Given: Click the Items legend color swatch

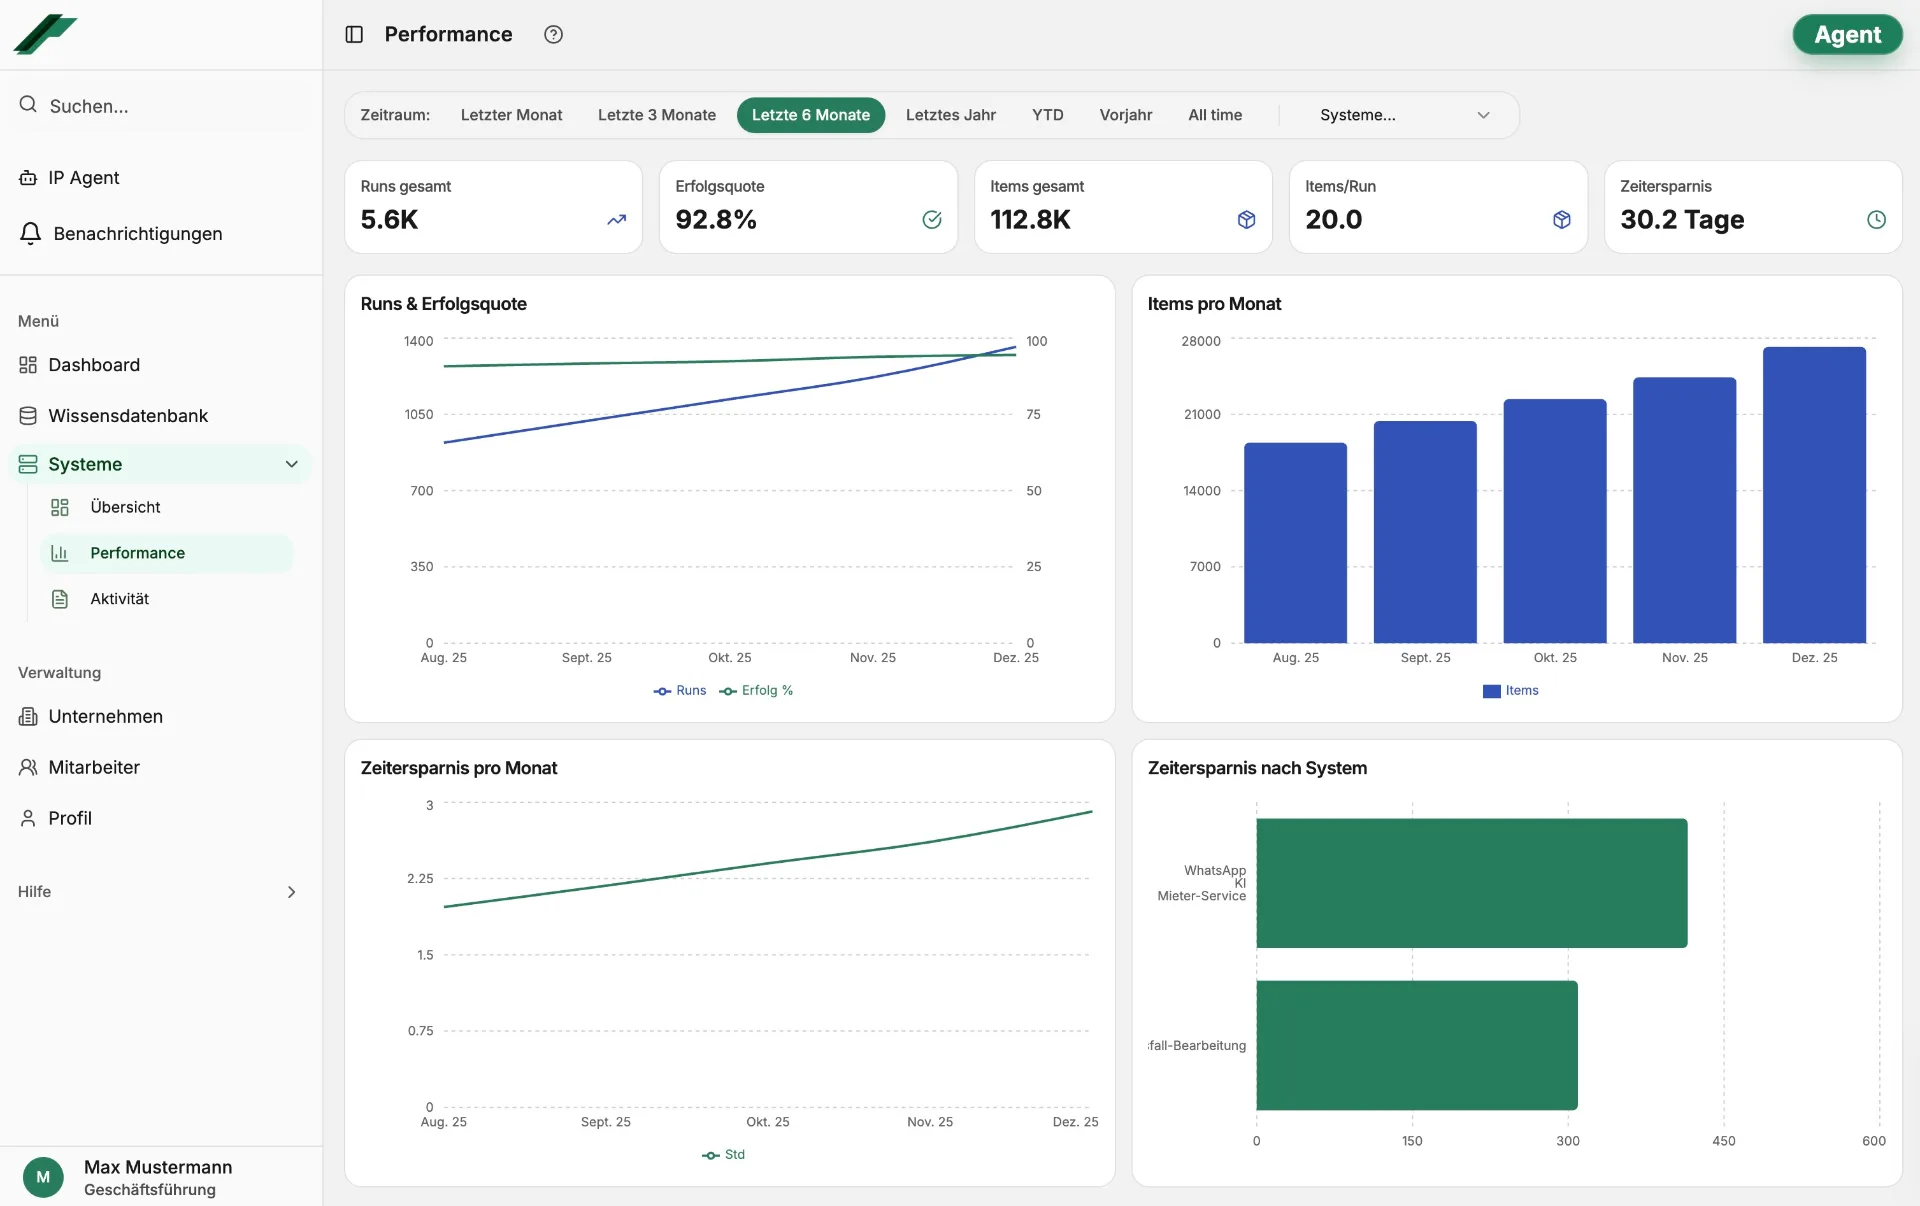Looking at the screenshot, I should point(1490,690).
